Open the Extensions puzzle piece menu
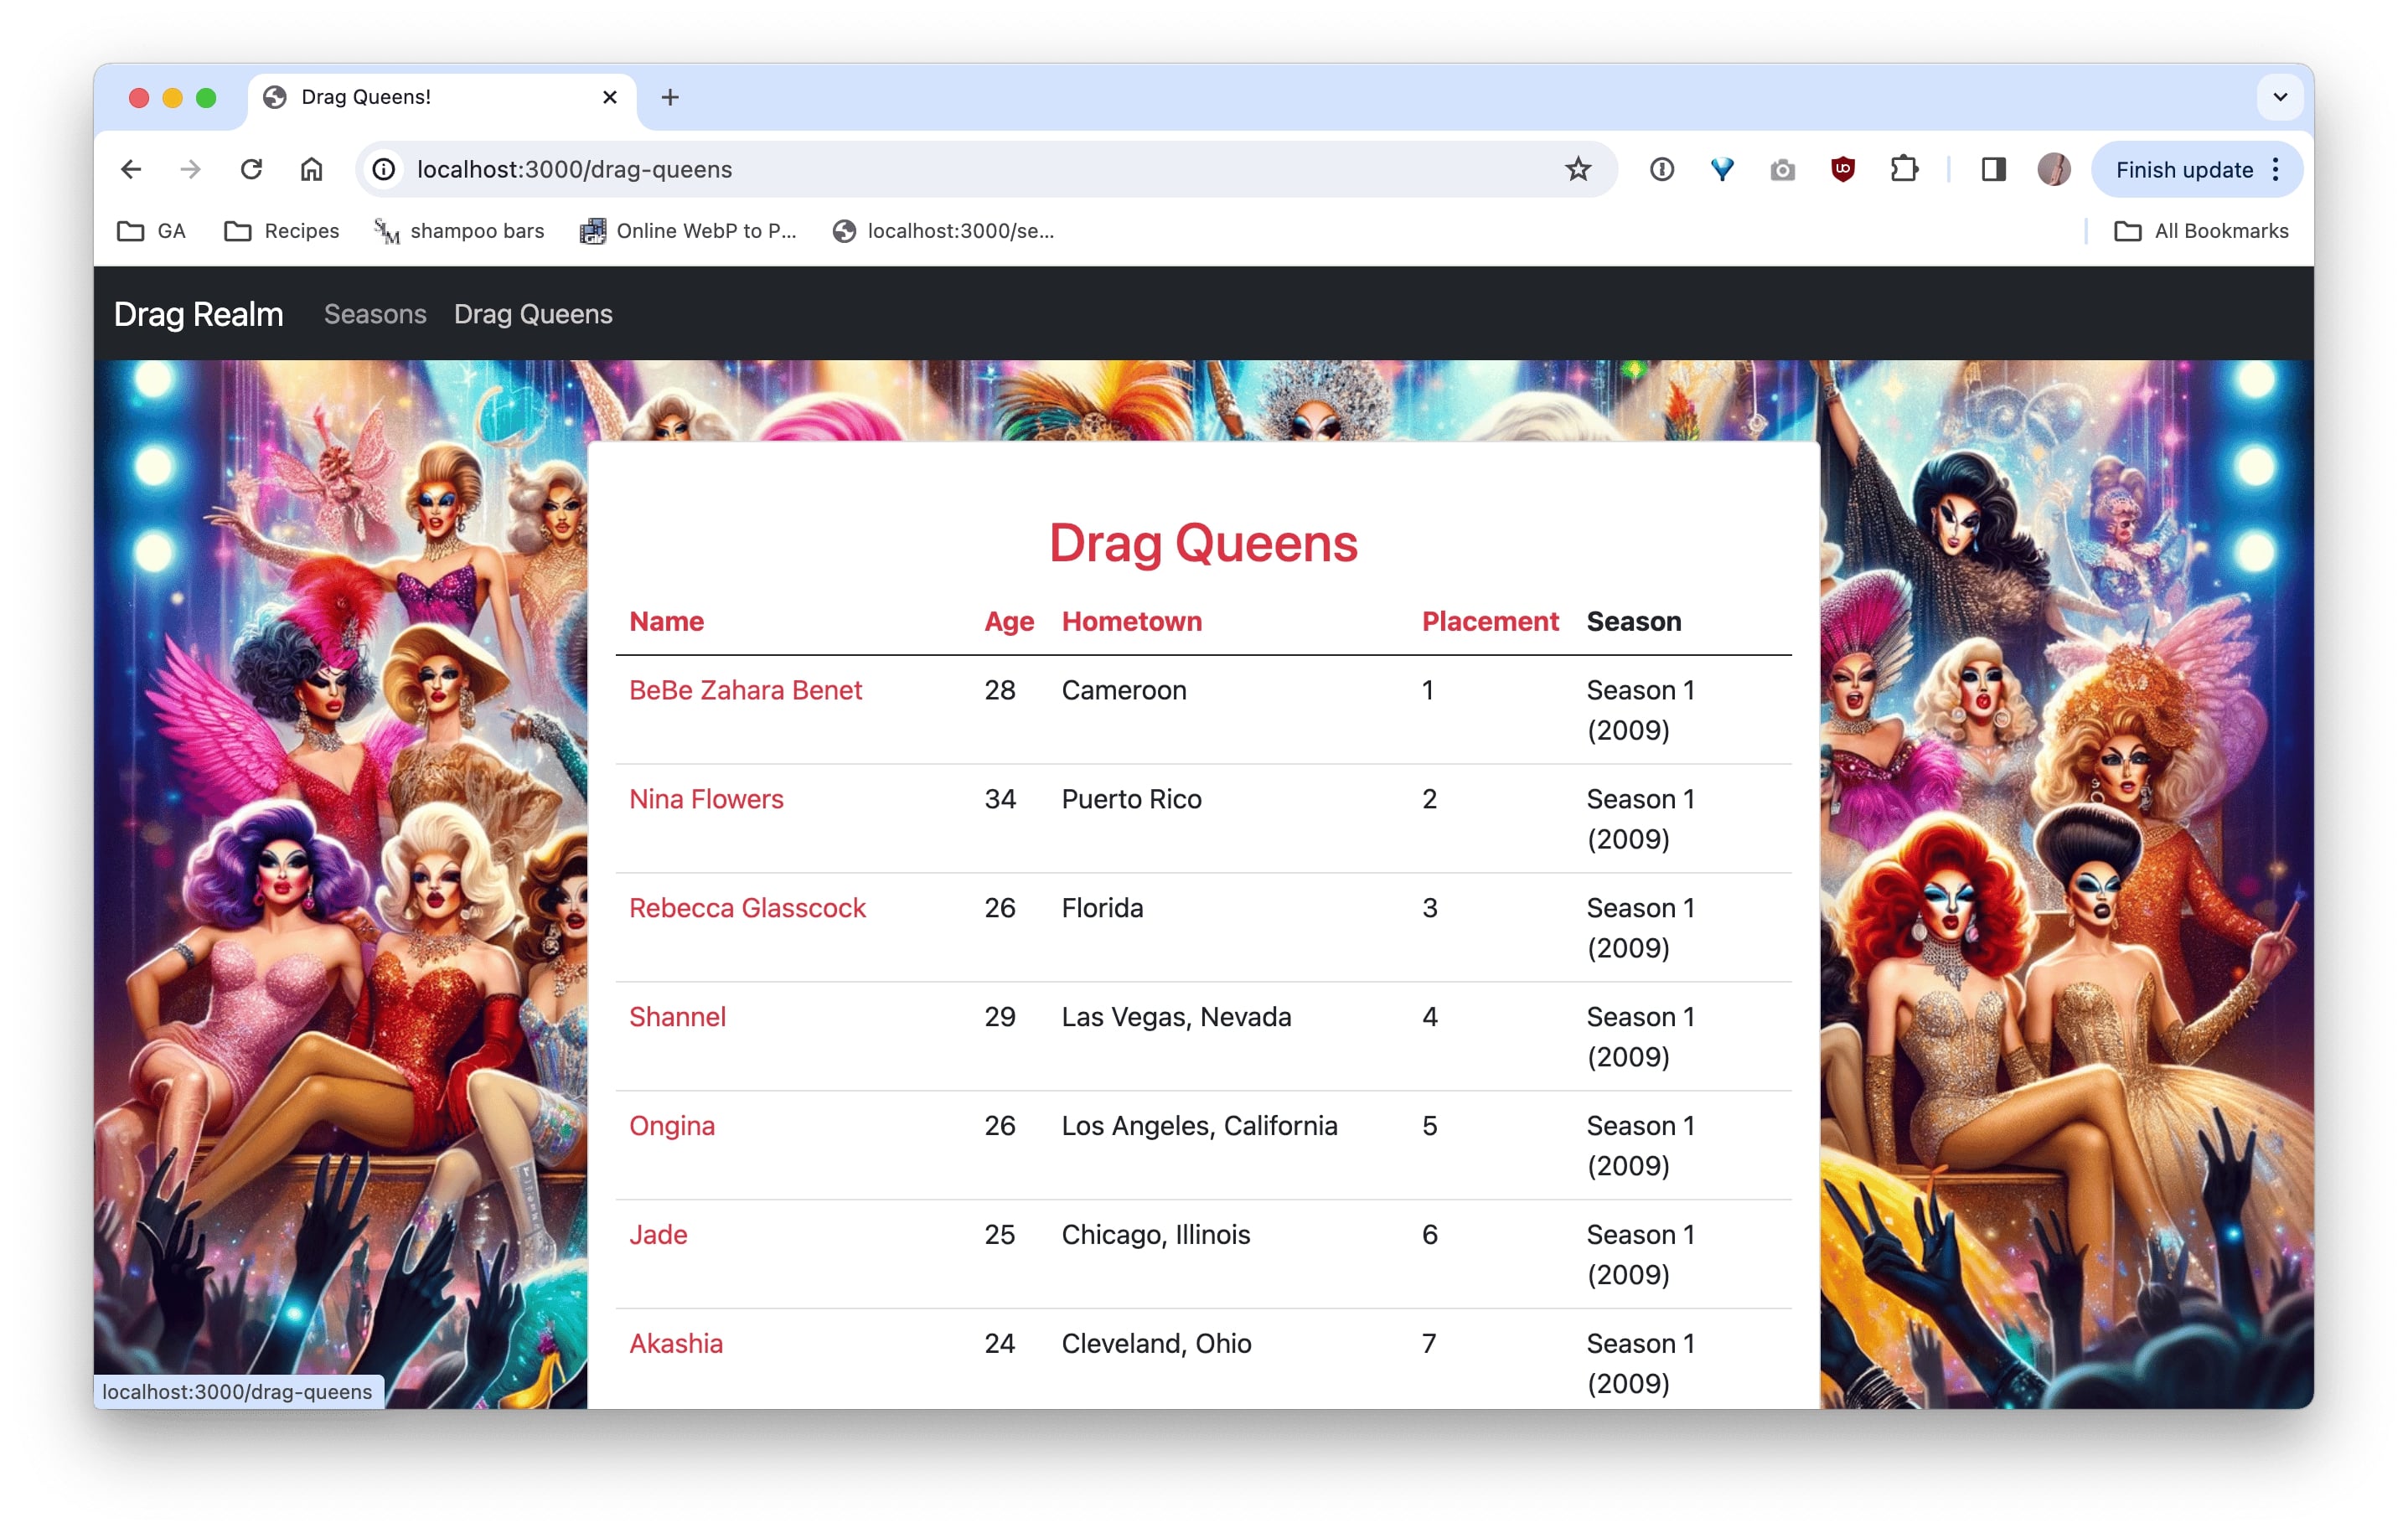This screenshot has height=1533, width=2408. coord(1904,169)
